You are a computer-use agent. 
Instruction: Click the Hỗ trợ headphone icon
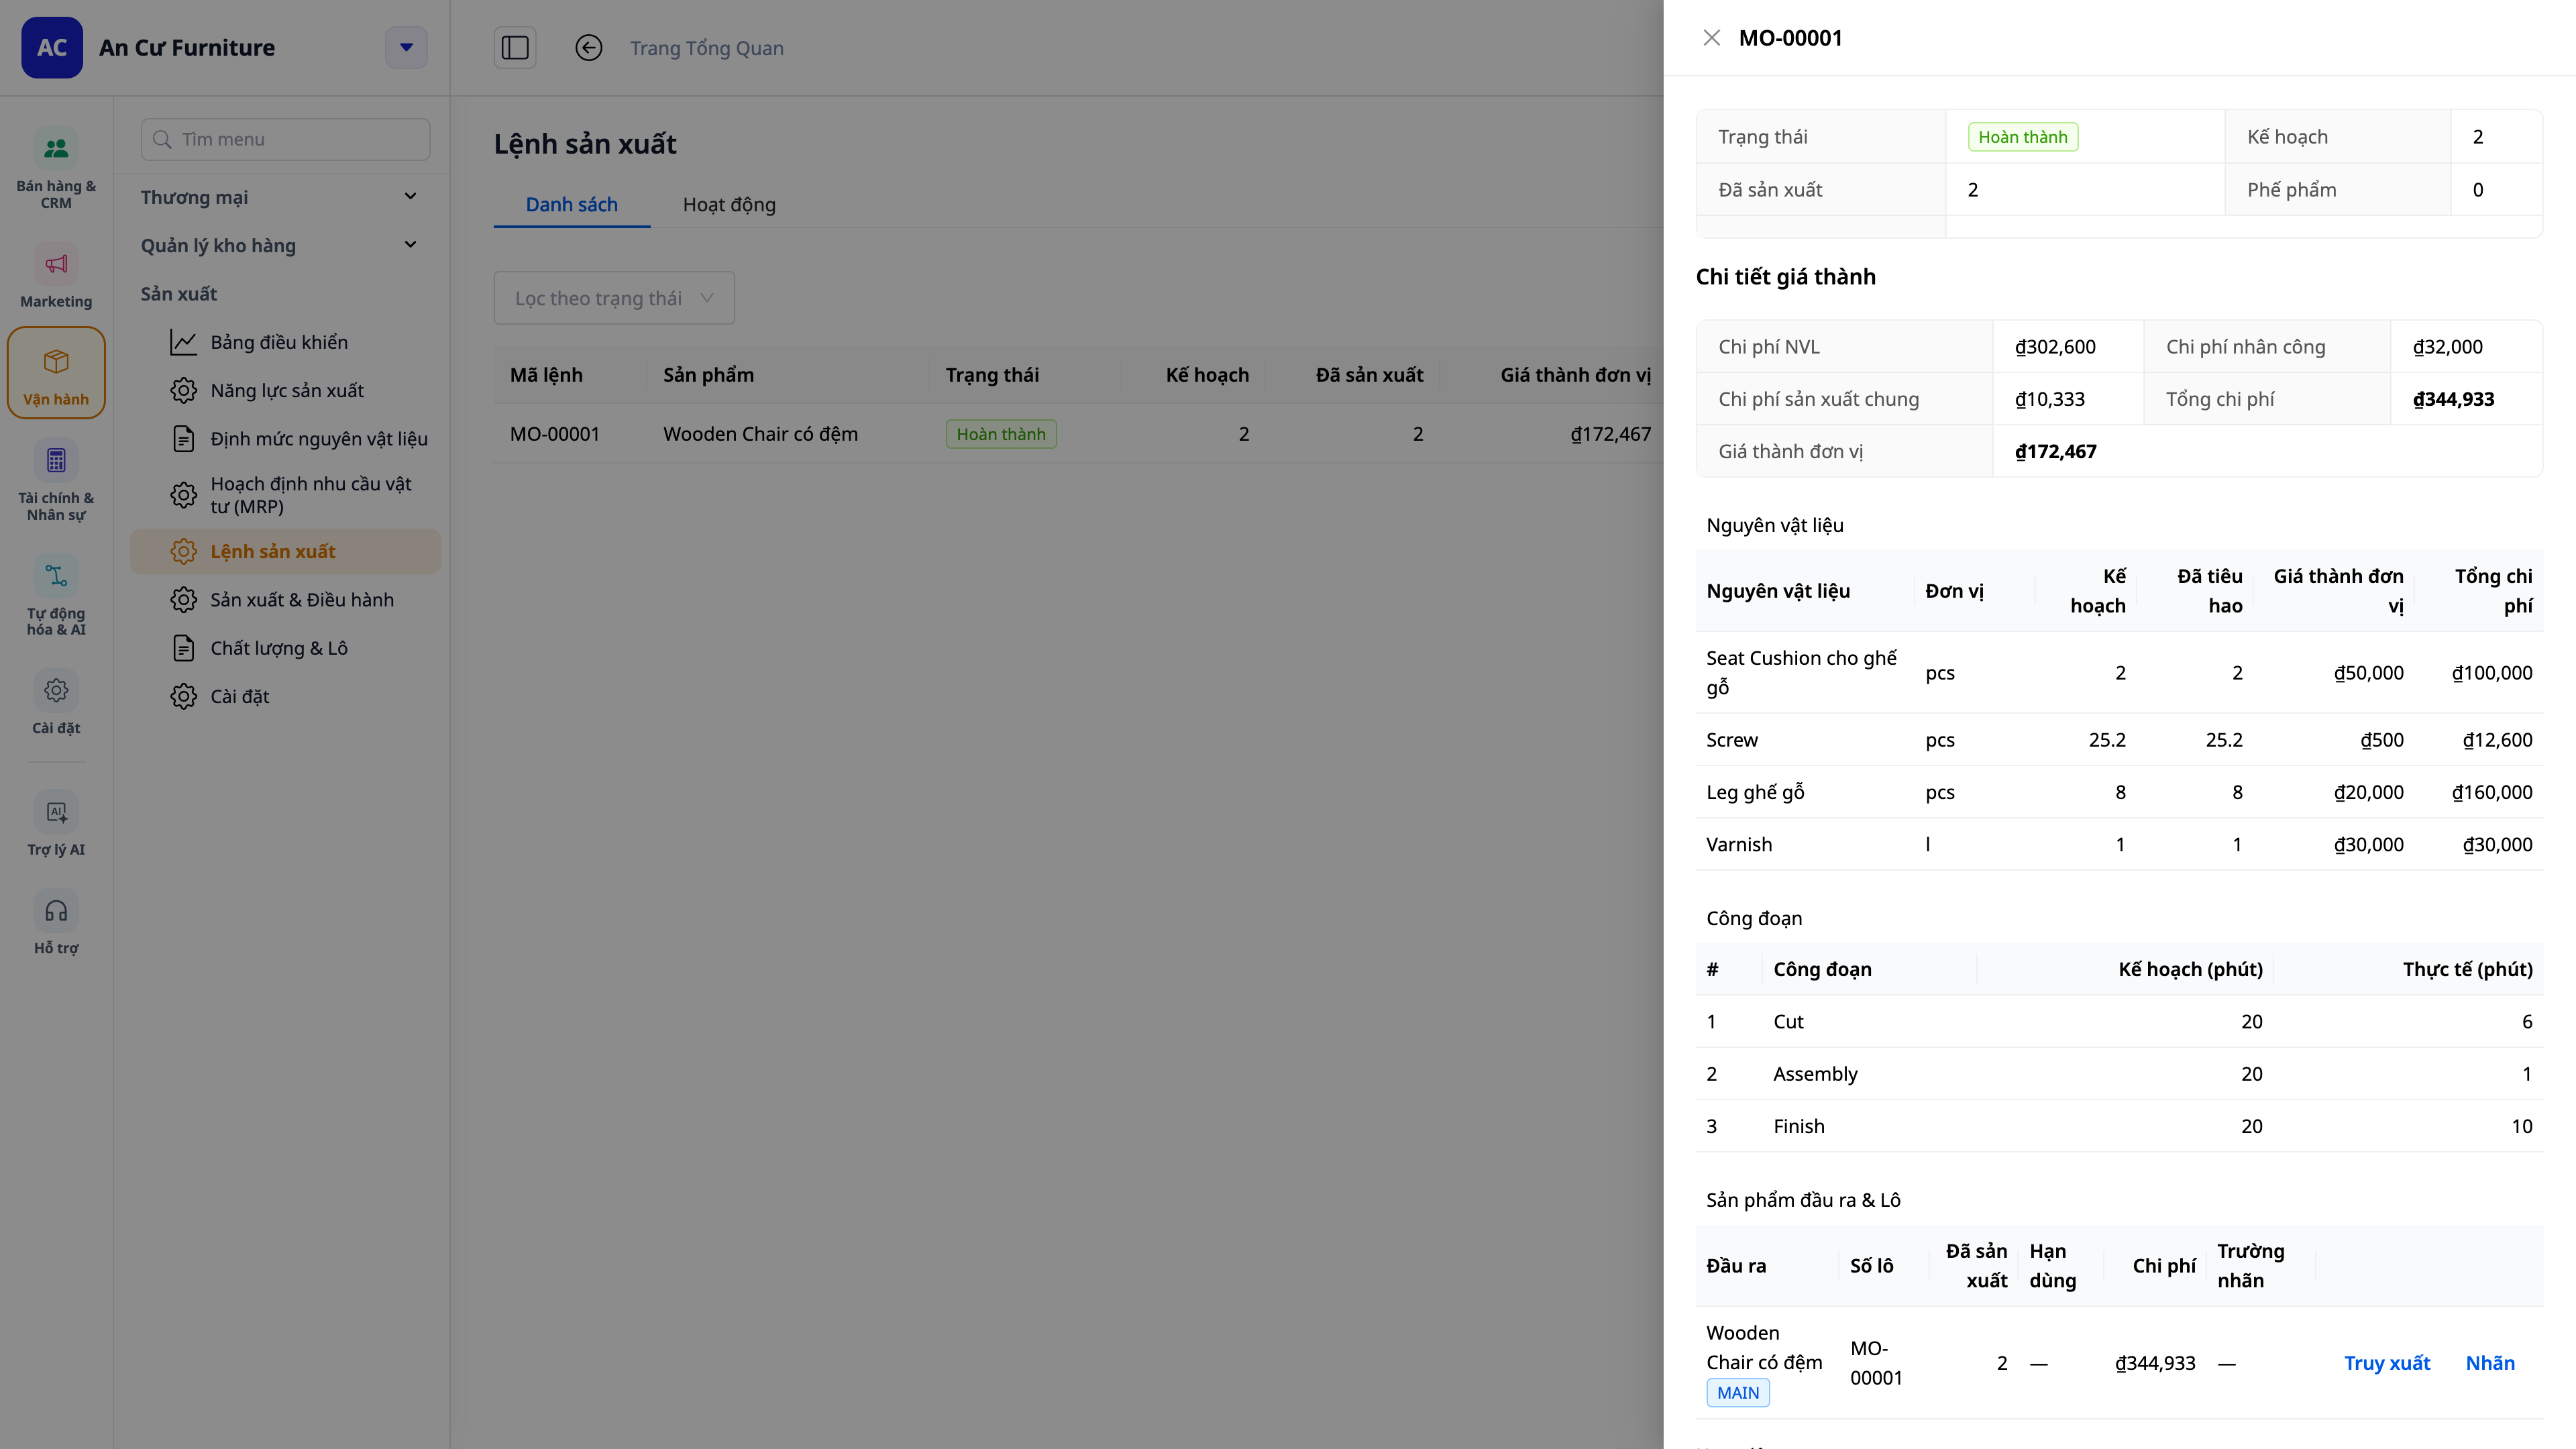(x=56, y=911)
